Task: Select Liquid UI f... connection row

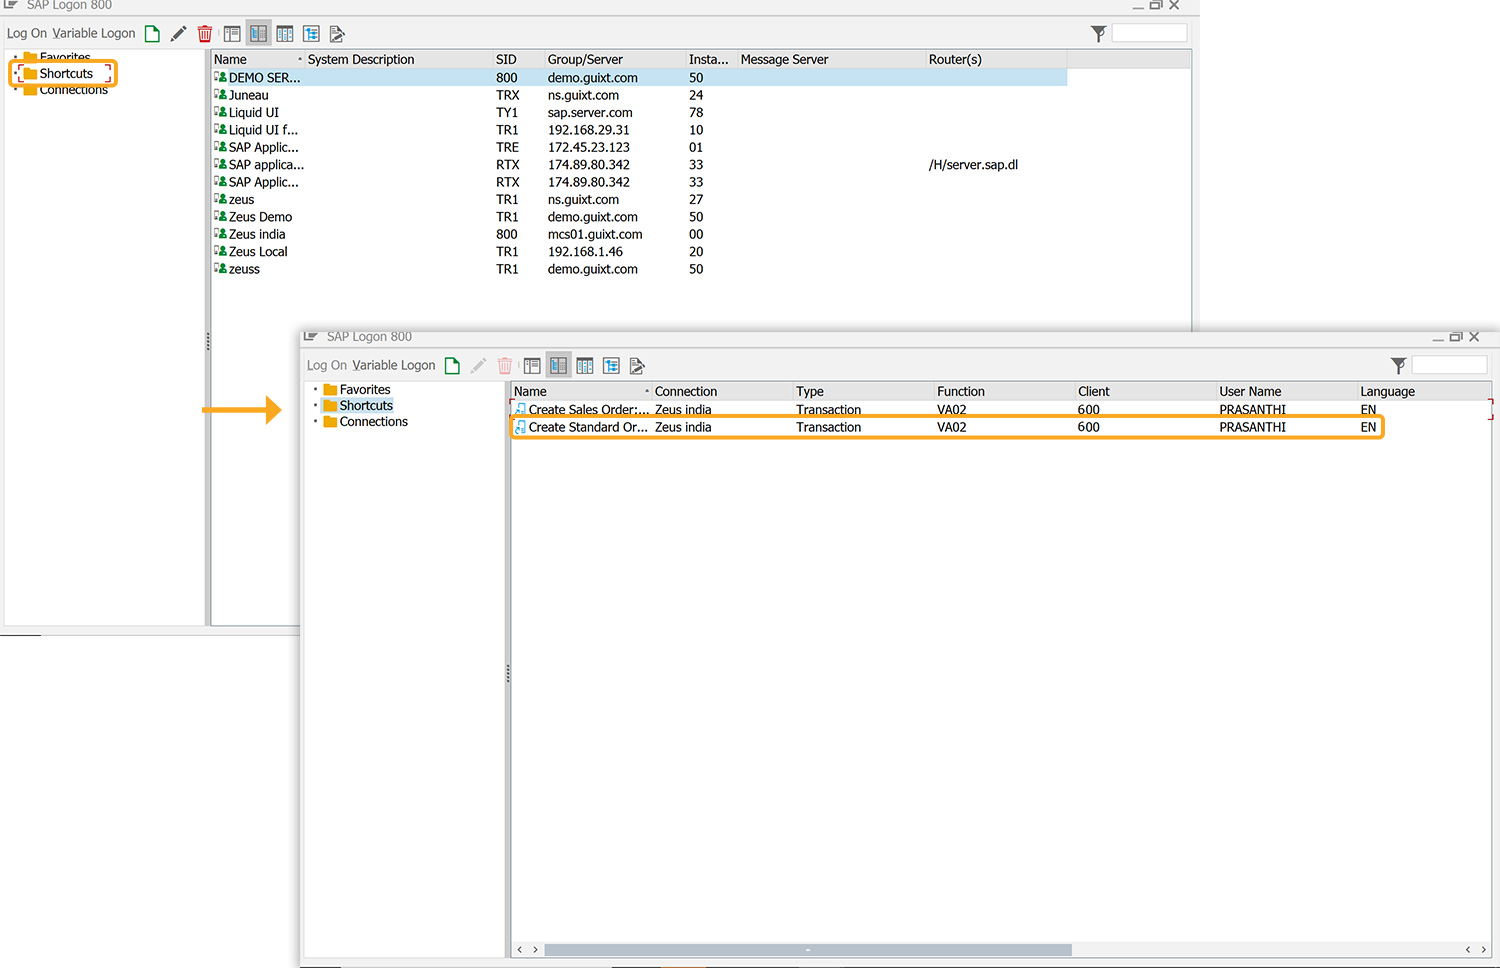Action: tap(639, 130)
